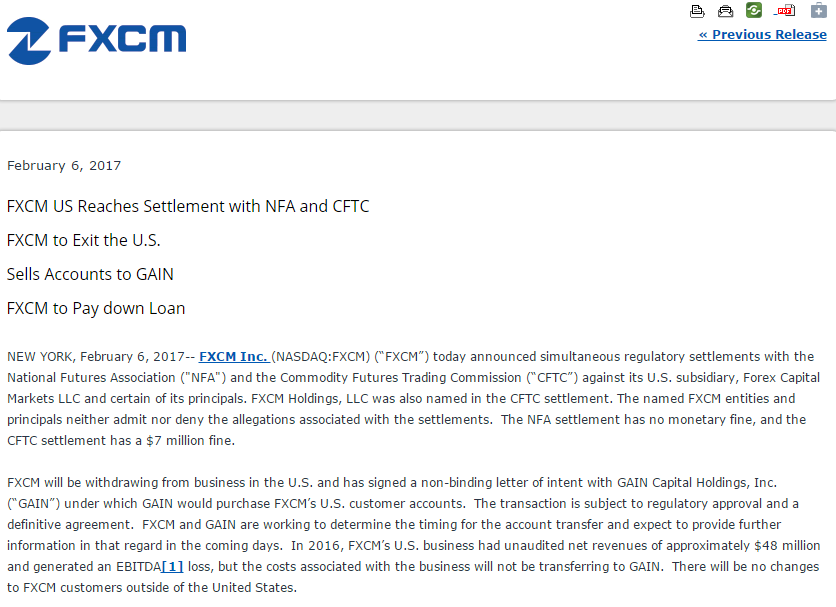Click the '$7 million fine' text
The width and height of the screenshot is (836, 607).
pyautogui.click(x=188, y=440)
